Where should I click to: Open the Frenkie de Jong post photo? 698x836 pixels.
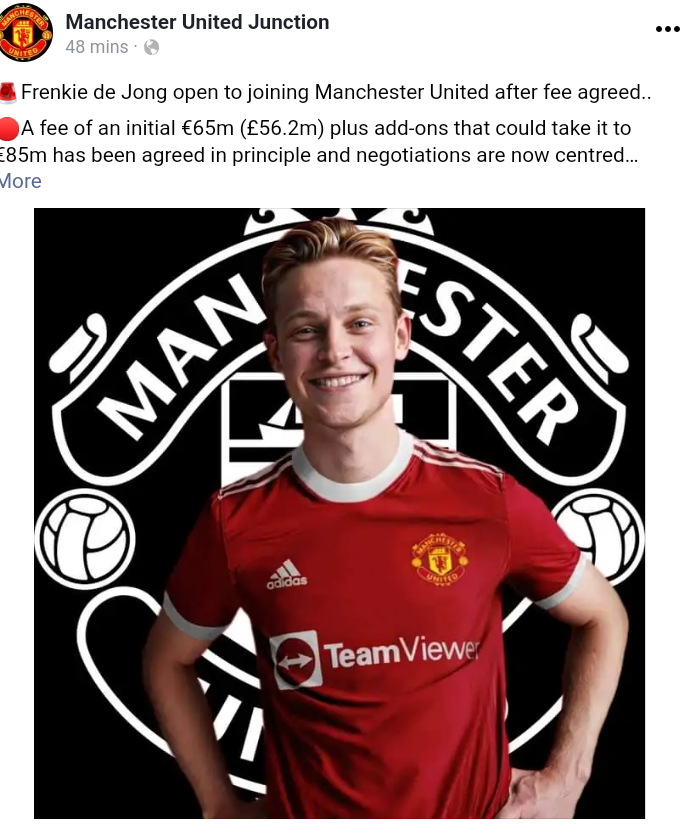coord(339,513)
